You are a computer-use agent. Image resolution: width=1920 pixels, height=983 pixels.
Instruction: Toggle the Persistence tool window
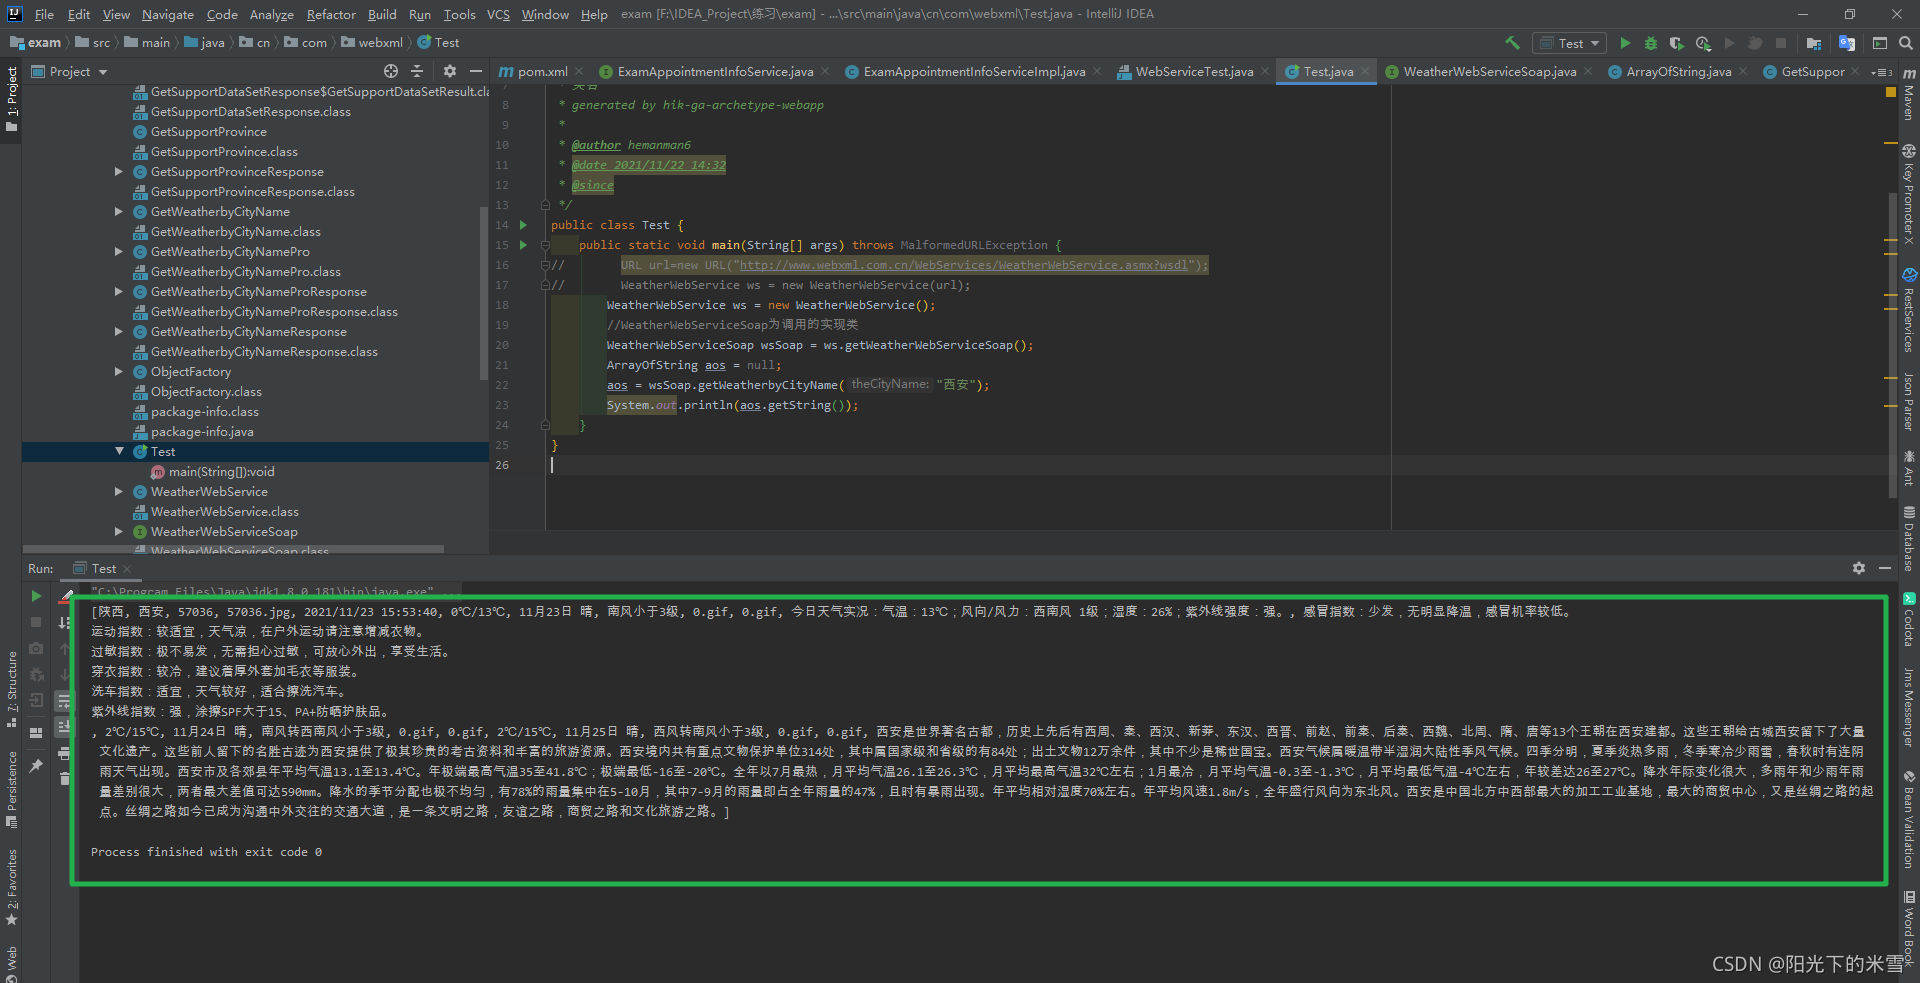point(11,790)
